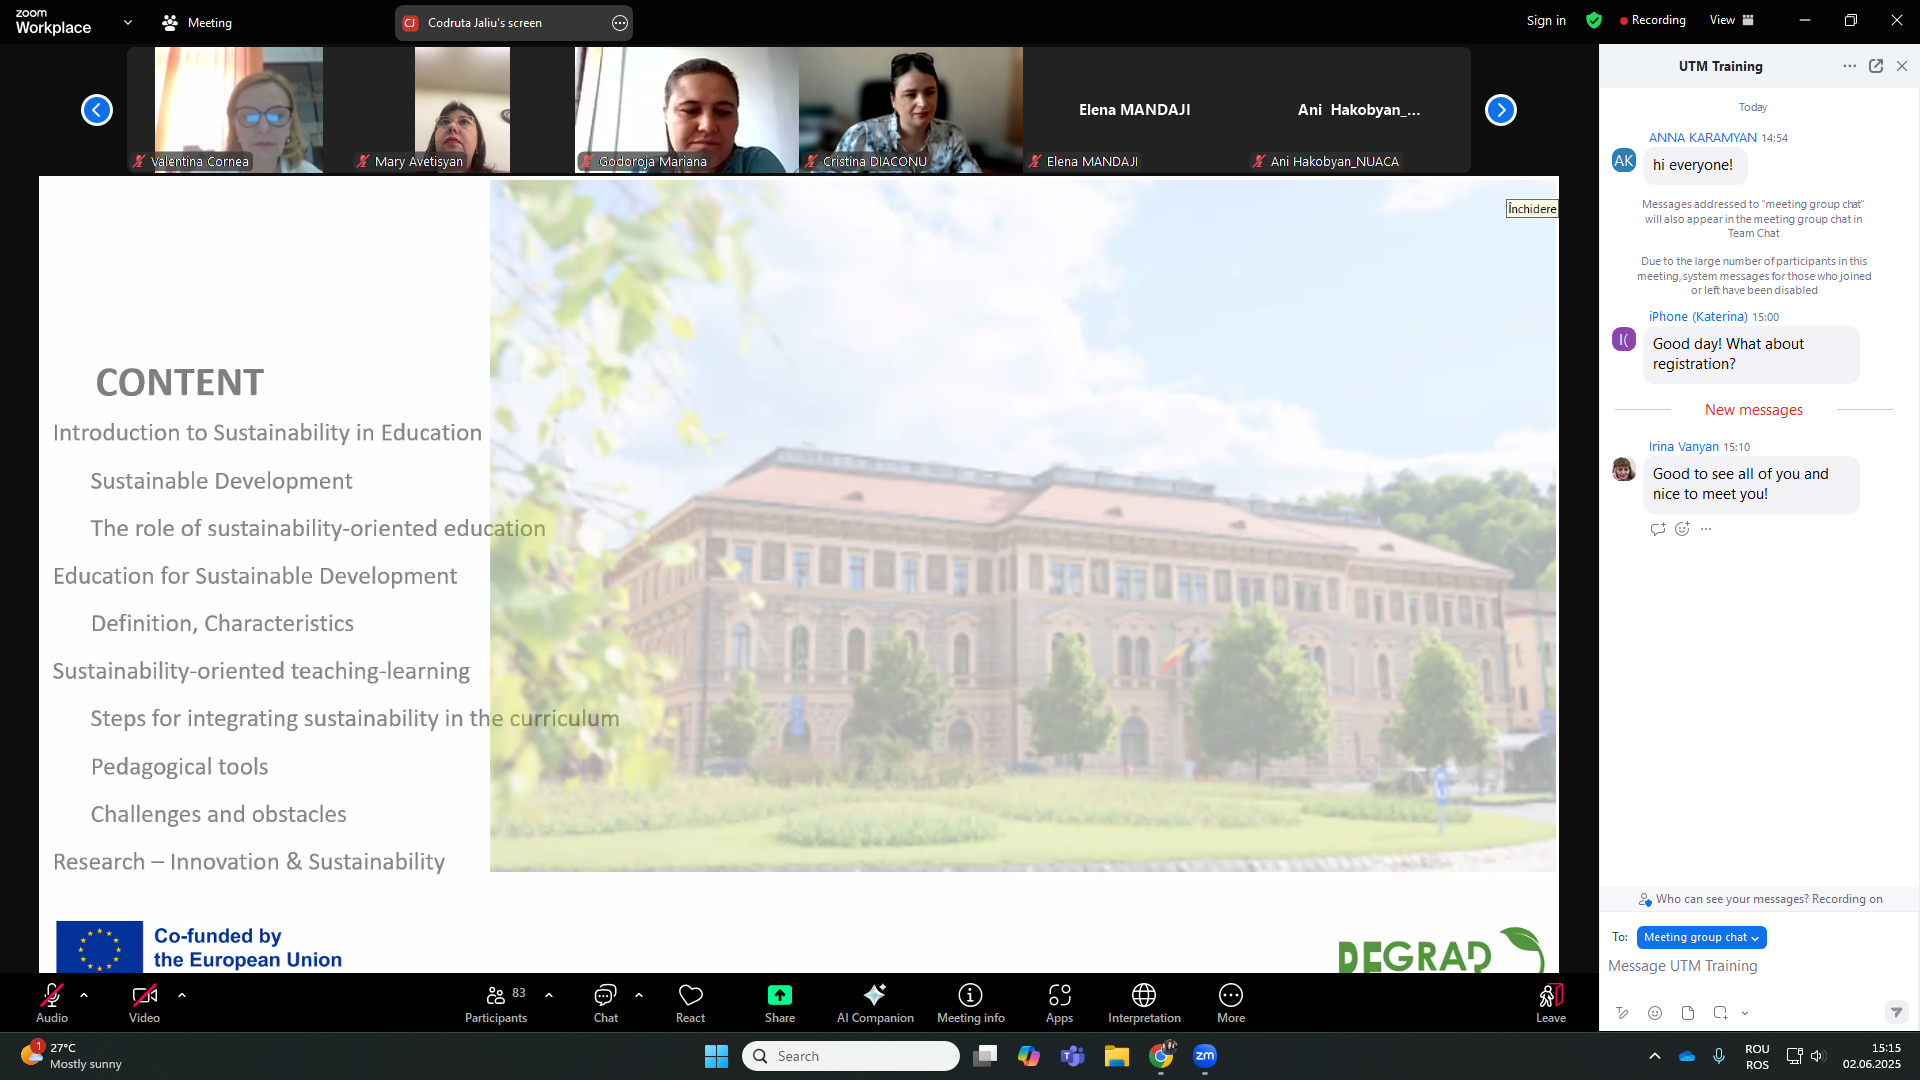Toggle the Chat panel button
Viewport: 1920px width, 1080px height.
[x=605, y=1002]
